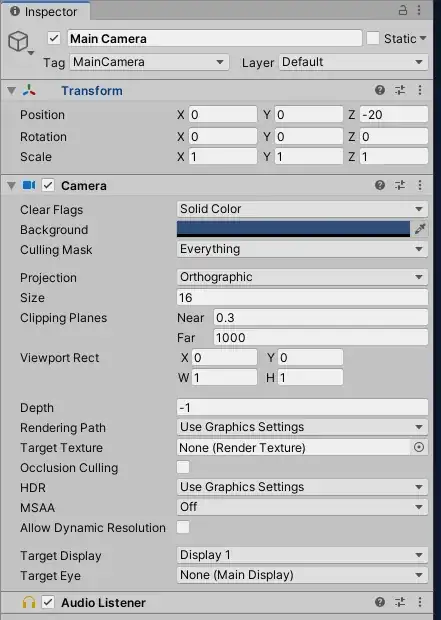This screenshot has width=441, height=620.
Task: Pick background color with eyedropper
Action: 420,229
